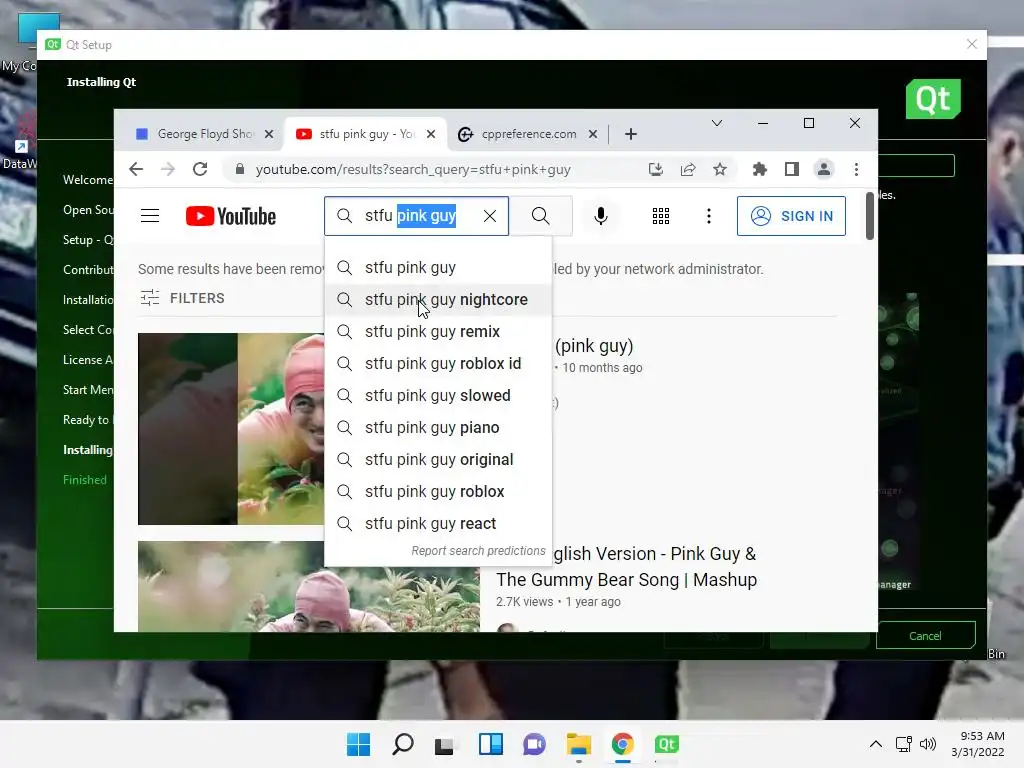
Task: Close the cppreference.com tab
Action: 593,135
